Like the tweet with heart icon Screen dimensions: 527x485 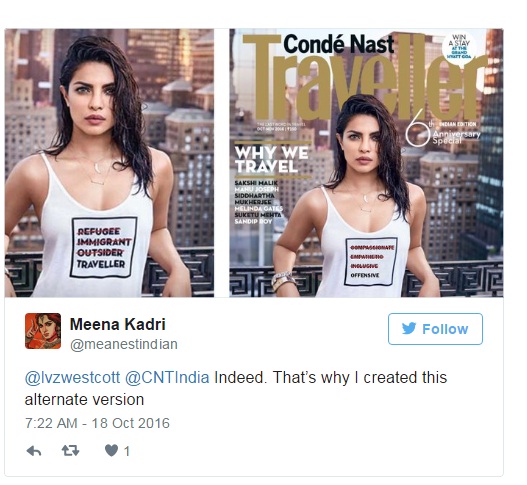(x=111, y=450)
